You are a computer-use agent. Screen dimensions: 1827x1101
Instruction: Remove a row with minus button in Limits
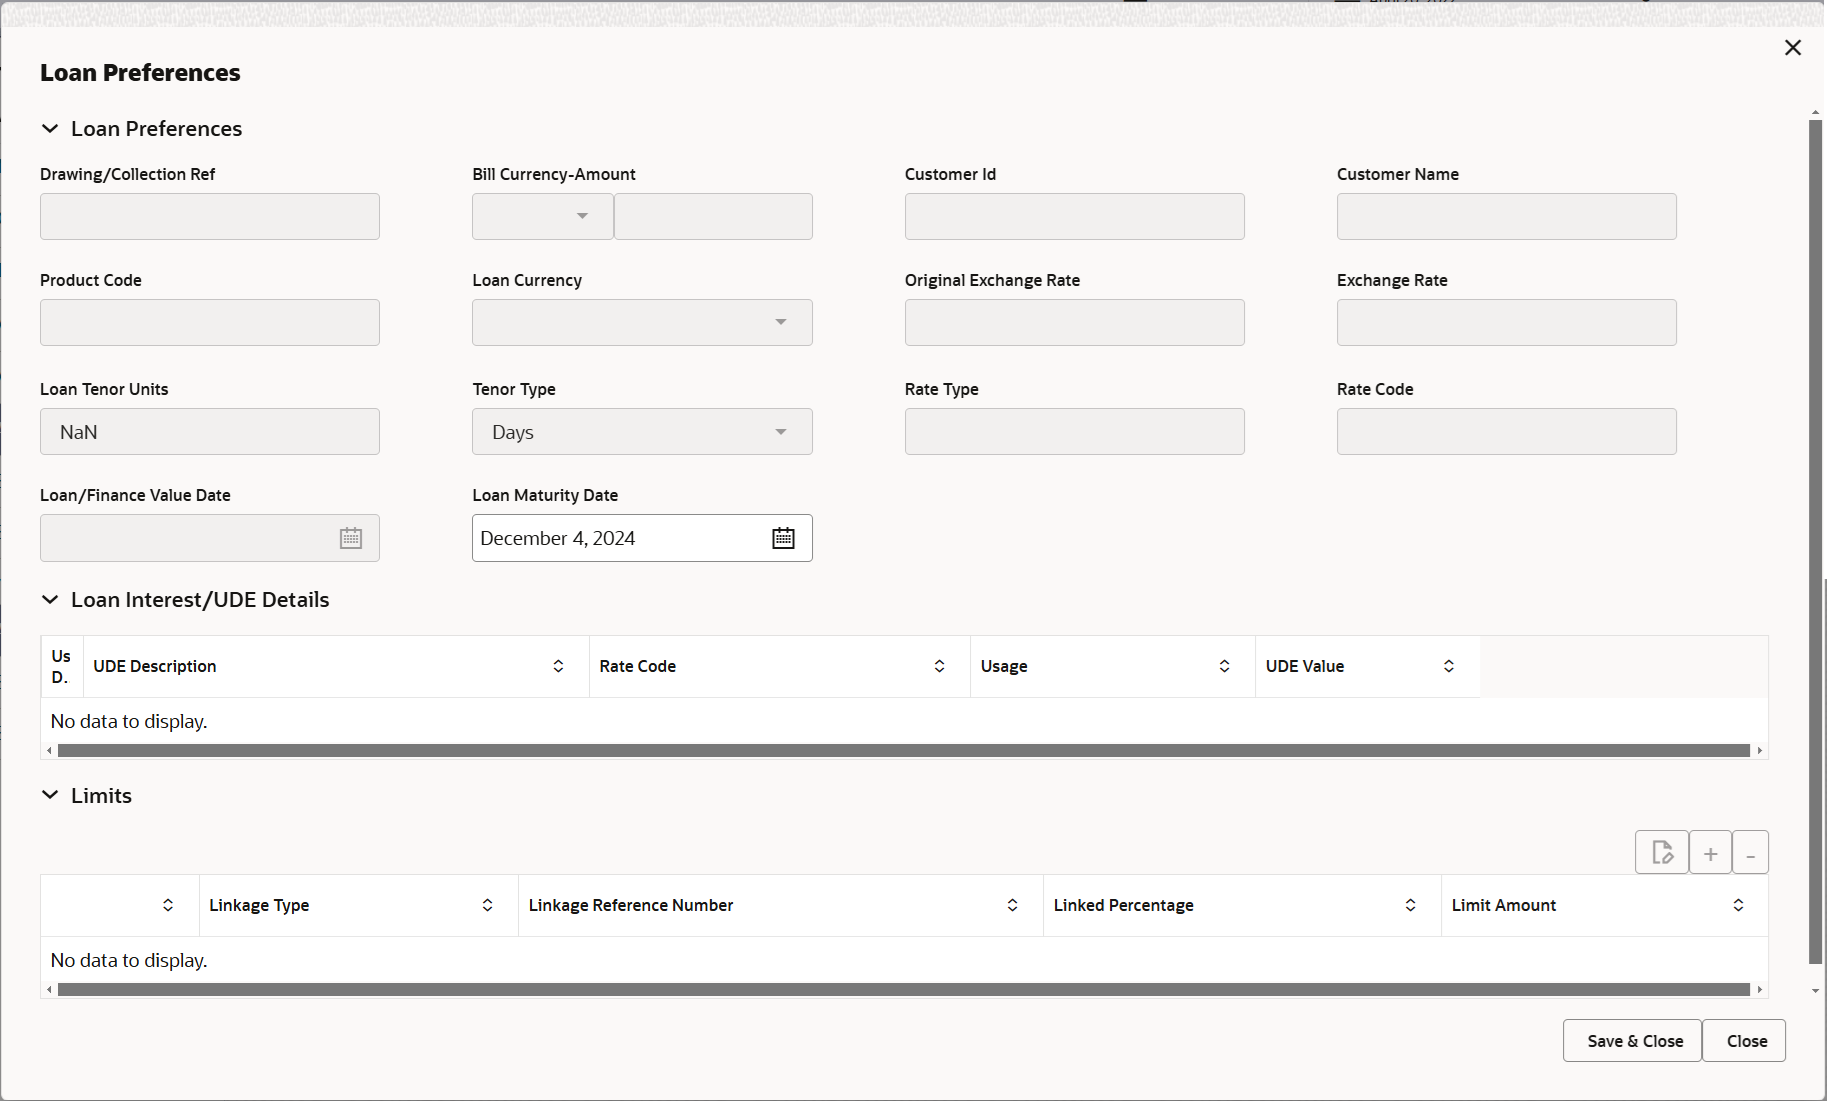point(1751,853)
